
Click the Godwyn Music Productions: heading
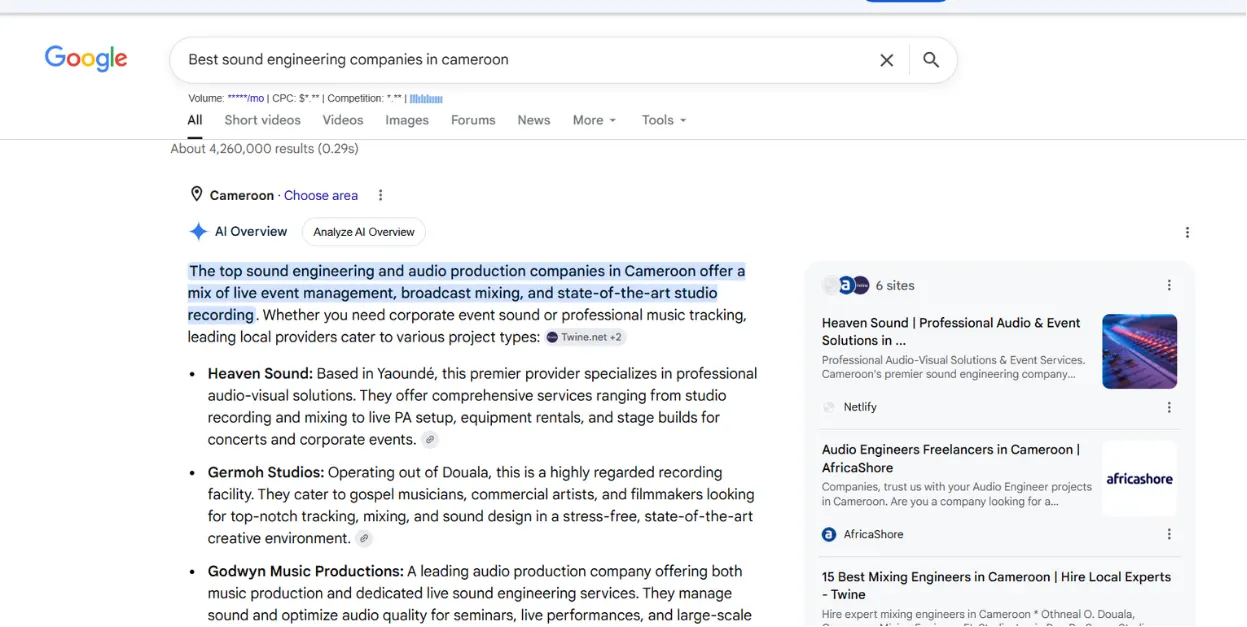tap(306, 571)
